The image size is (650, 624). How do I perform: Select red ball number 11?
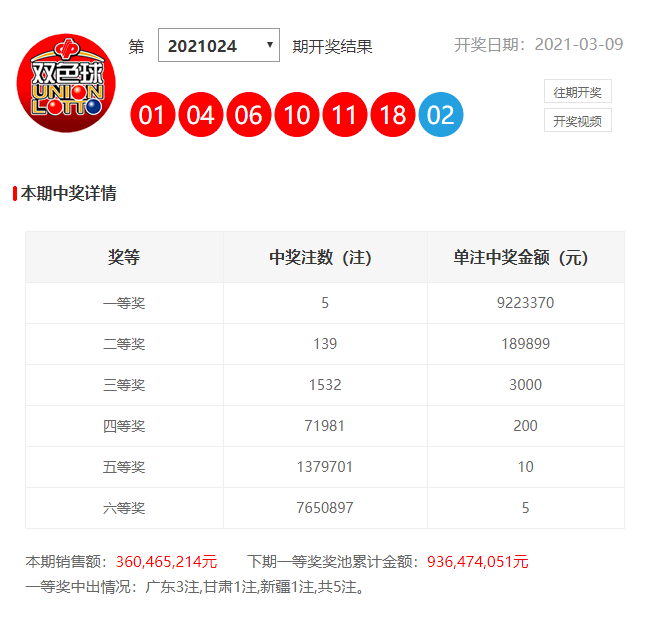344,115
